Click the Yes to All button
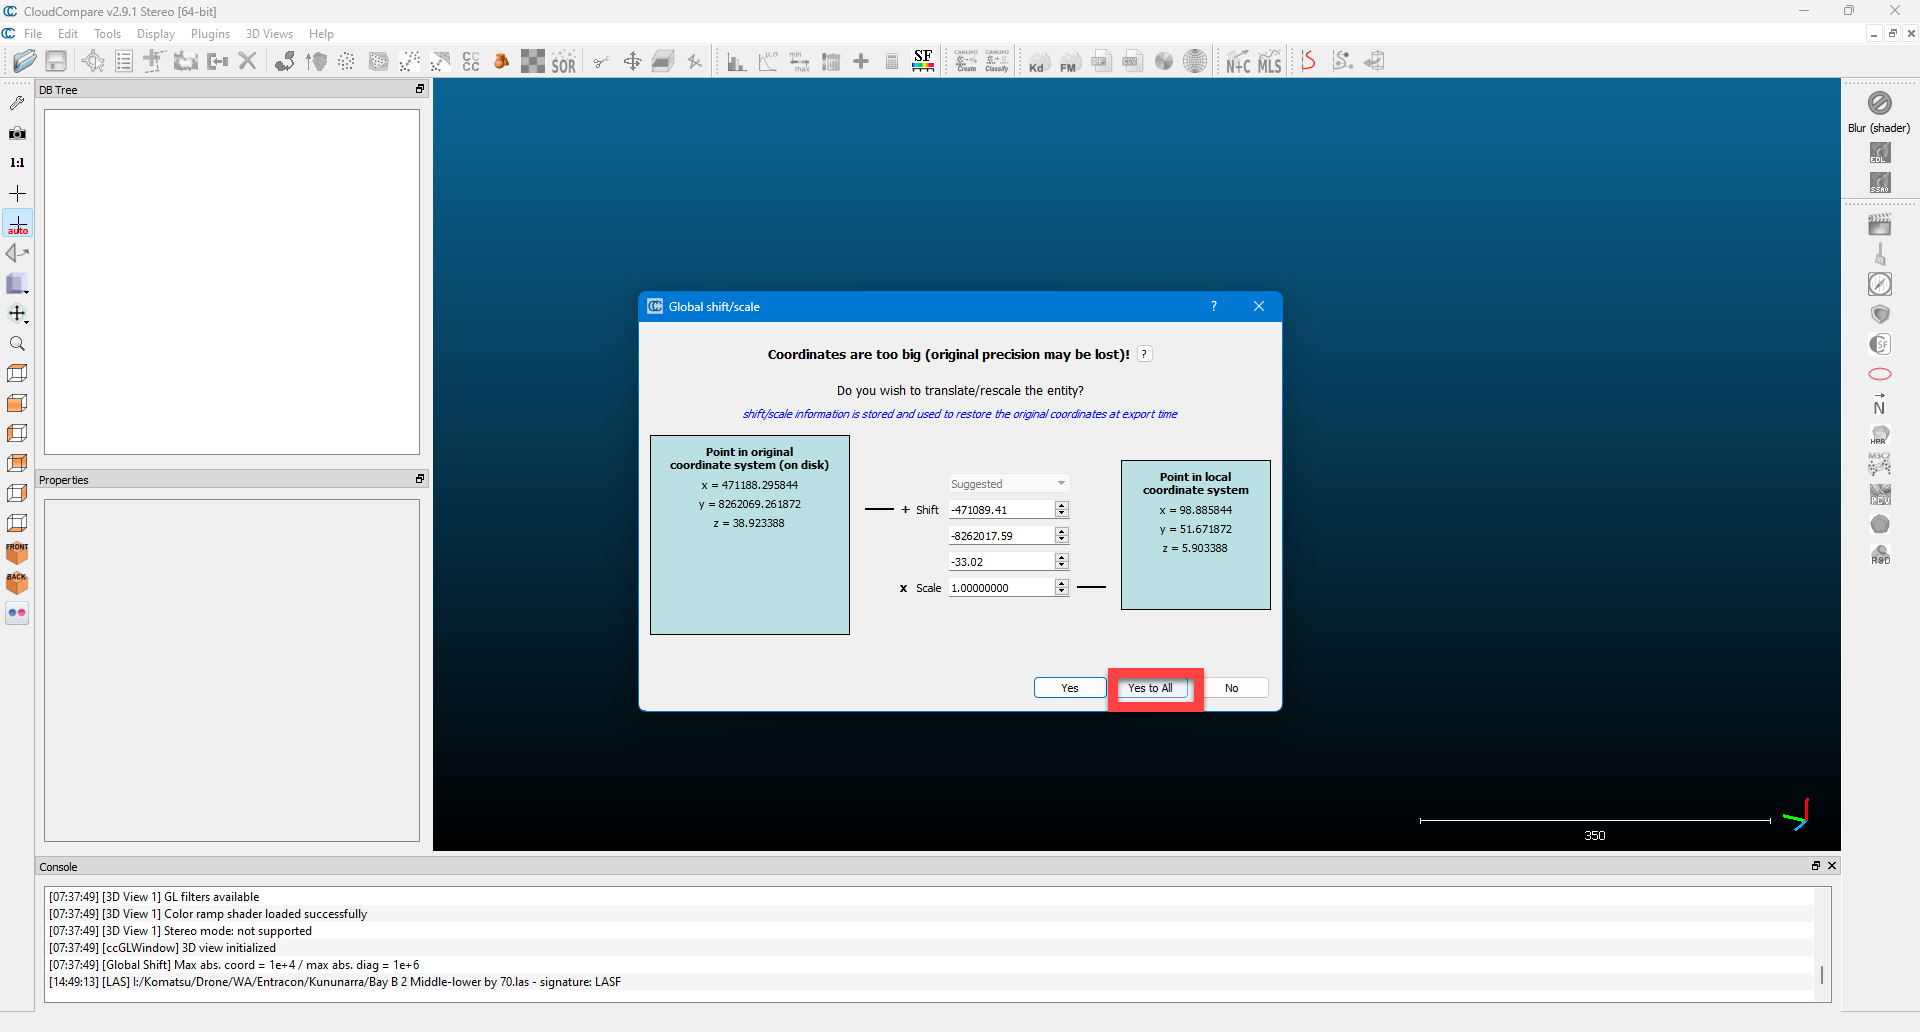 [1150, 688]
